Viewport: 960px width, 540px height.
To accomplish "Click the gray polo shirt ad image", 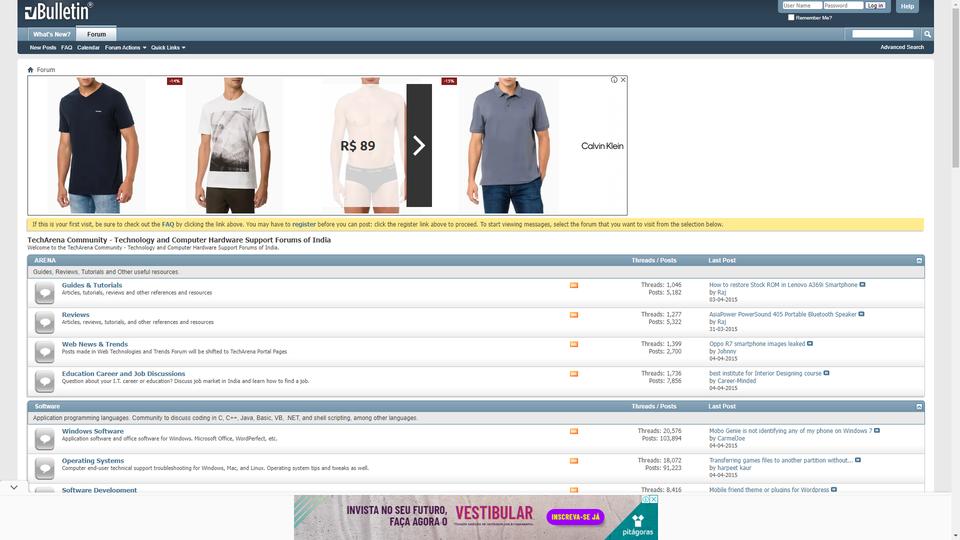I will click(509, 146).
